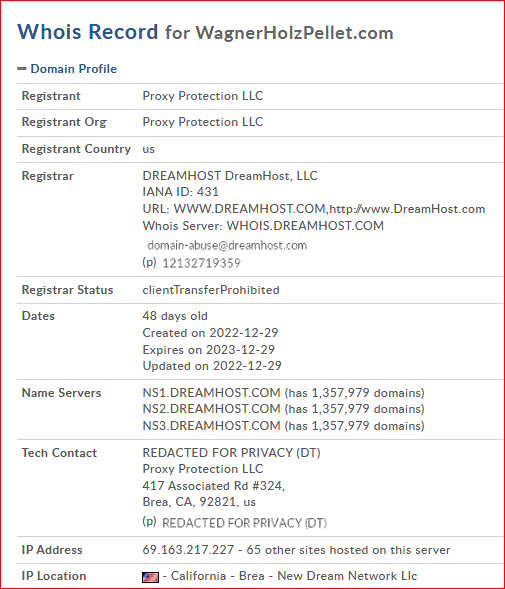
Task: Click the clientTransferProhibited status value
Action: coord(211,290)
